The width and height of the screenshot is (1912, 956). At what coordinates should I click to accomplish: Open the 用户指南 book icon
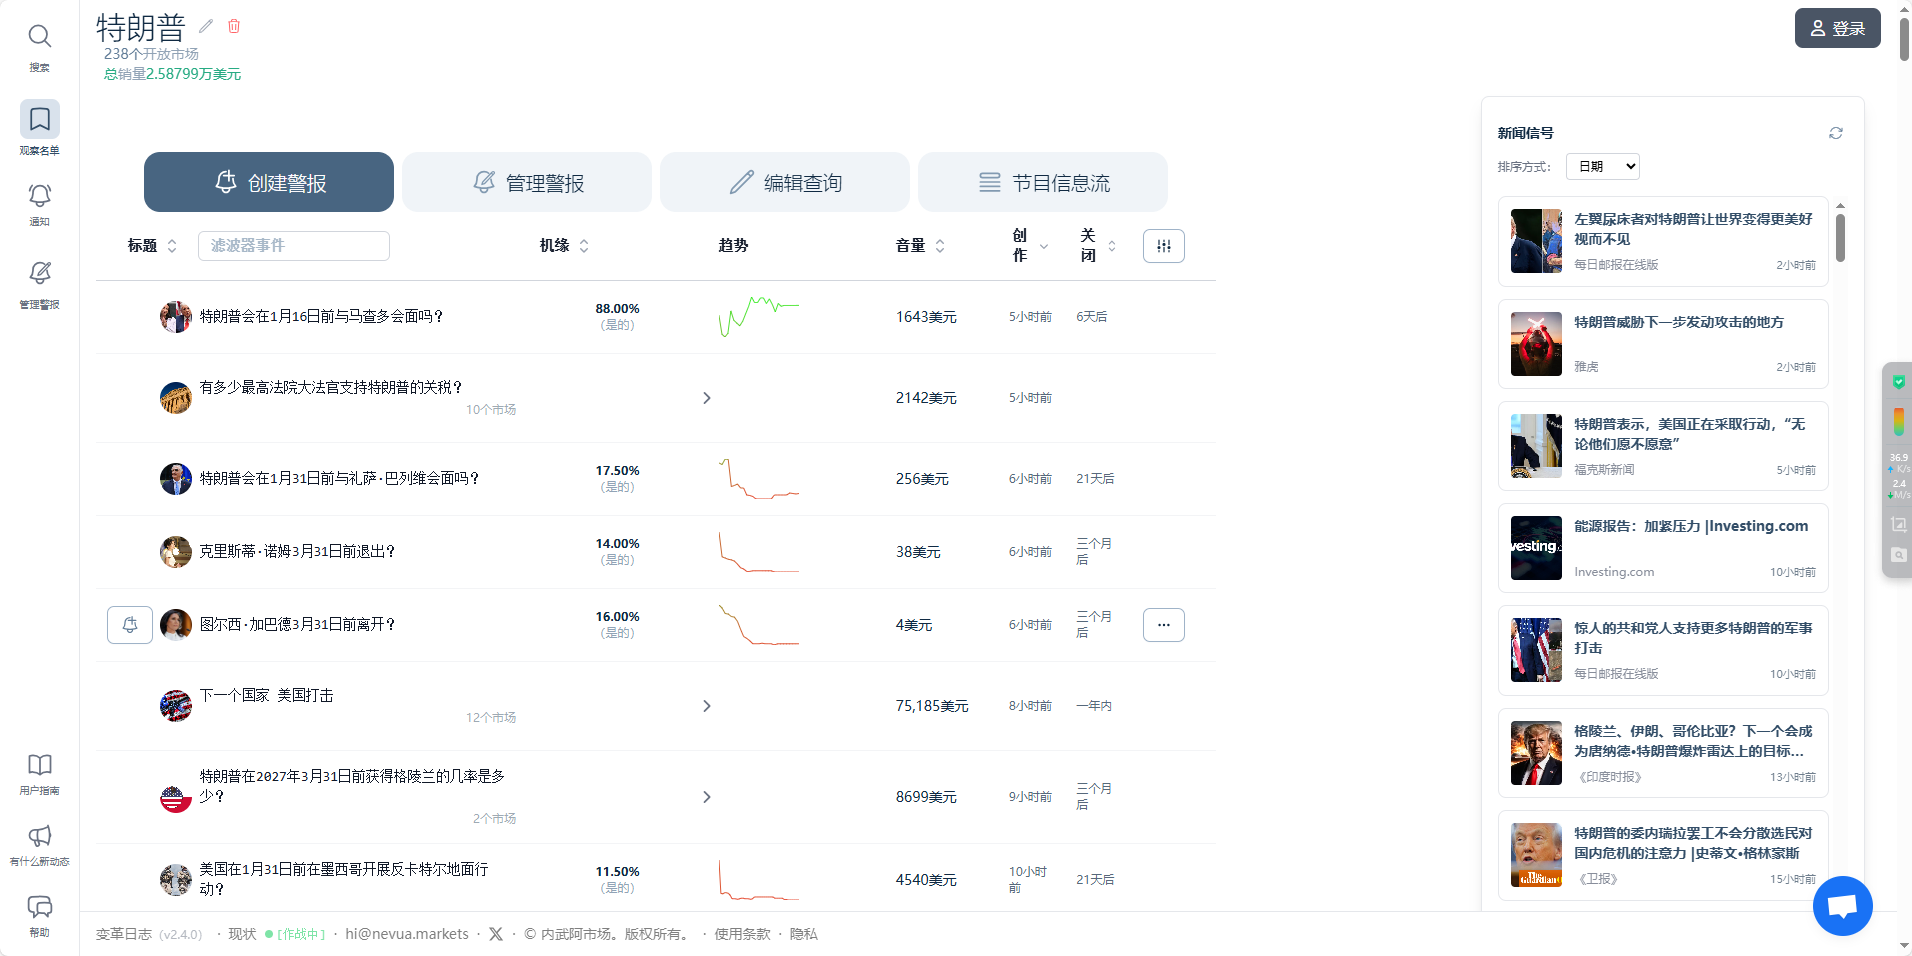pyautogui.click(x=39, y=765)
